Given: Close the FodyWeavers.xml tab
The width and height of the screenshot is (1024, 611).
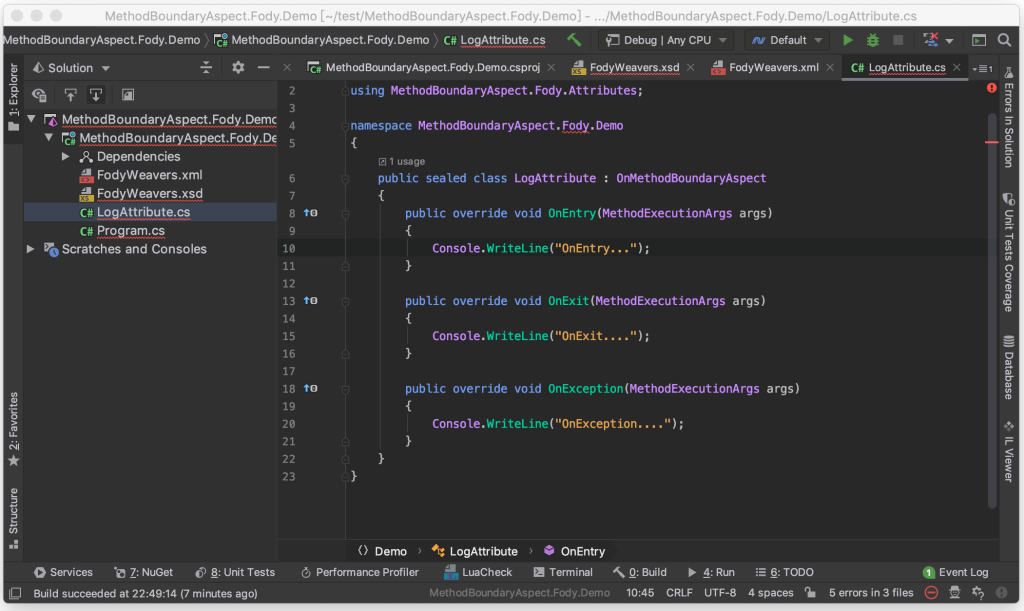Looking at the screenshot, I should (x=829, y=67).
